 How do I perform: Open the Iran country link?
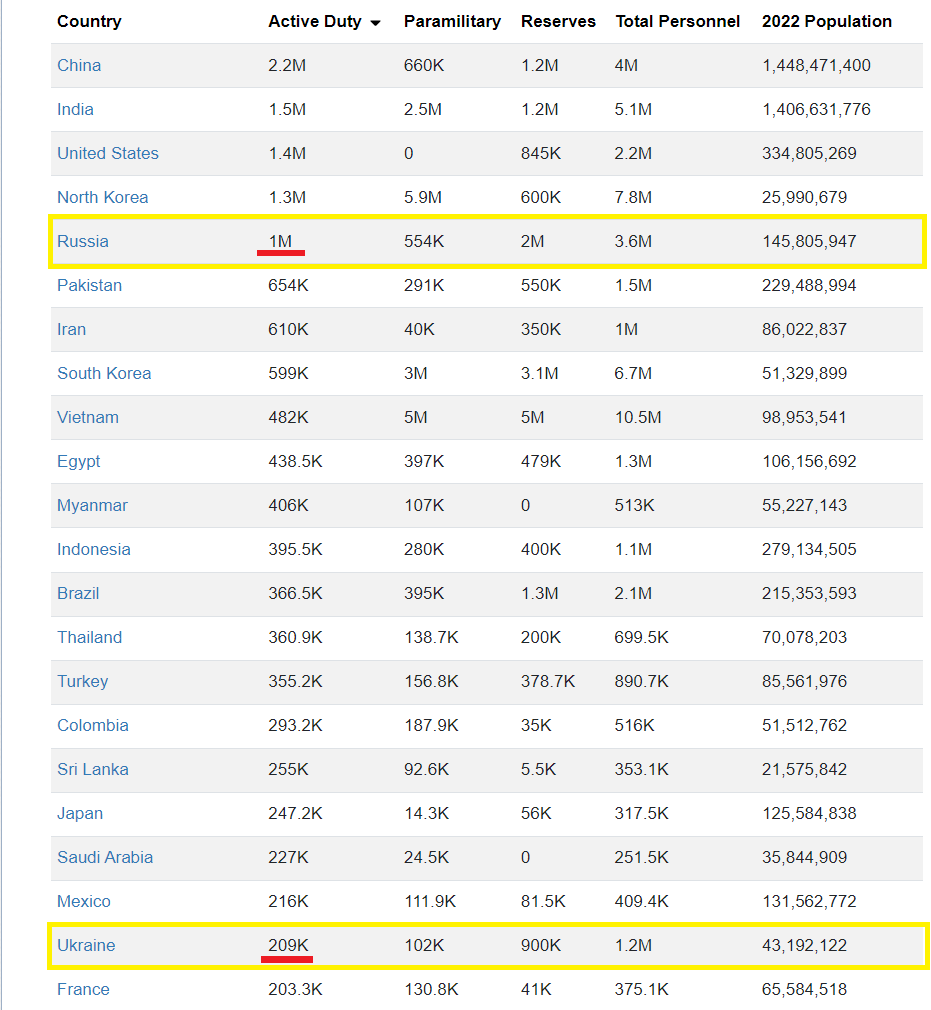[x=71, y=329]
